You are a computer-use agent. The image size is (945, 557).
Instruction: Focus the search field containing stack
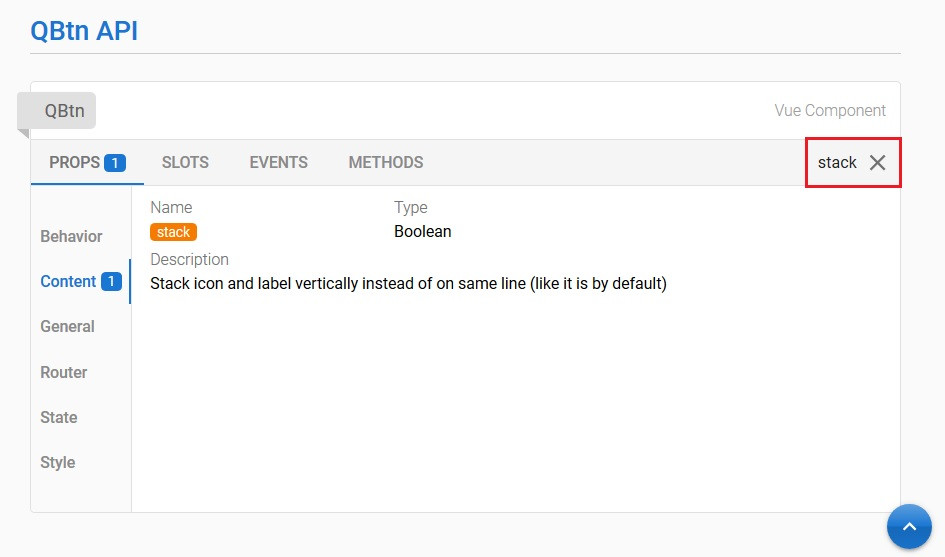click(x=836, y=163)
